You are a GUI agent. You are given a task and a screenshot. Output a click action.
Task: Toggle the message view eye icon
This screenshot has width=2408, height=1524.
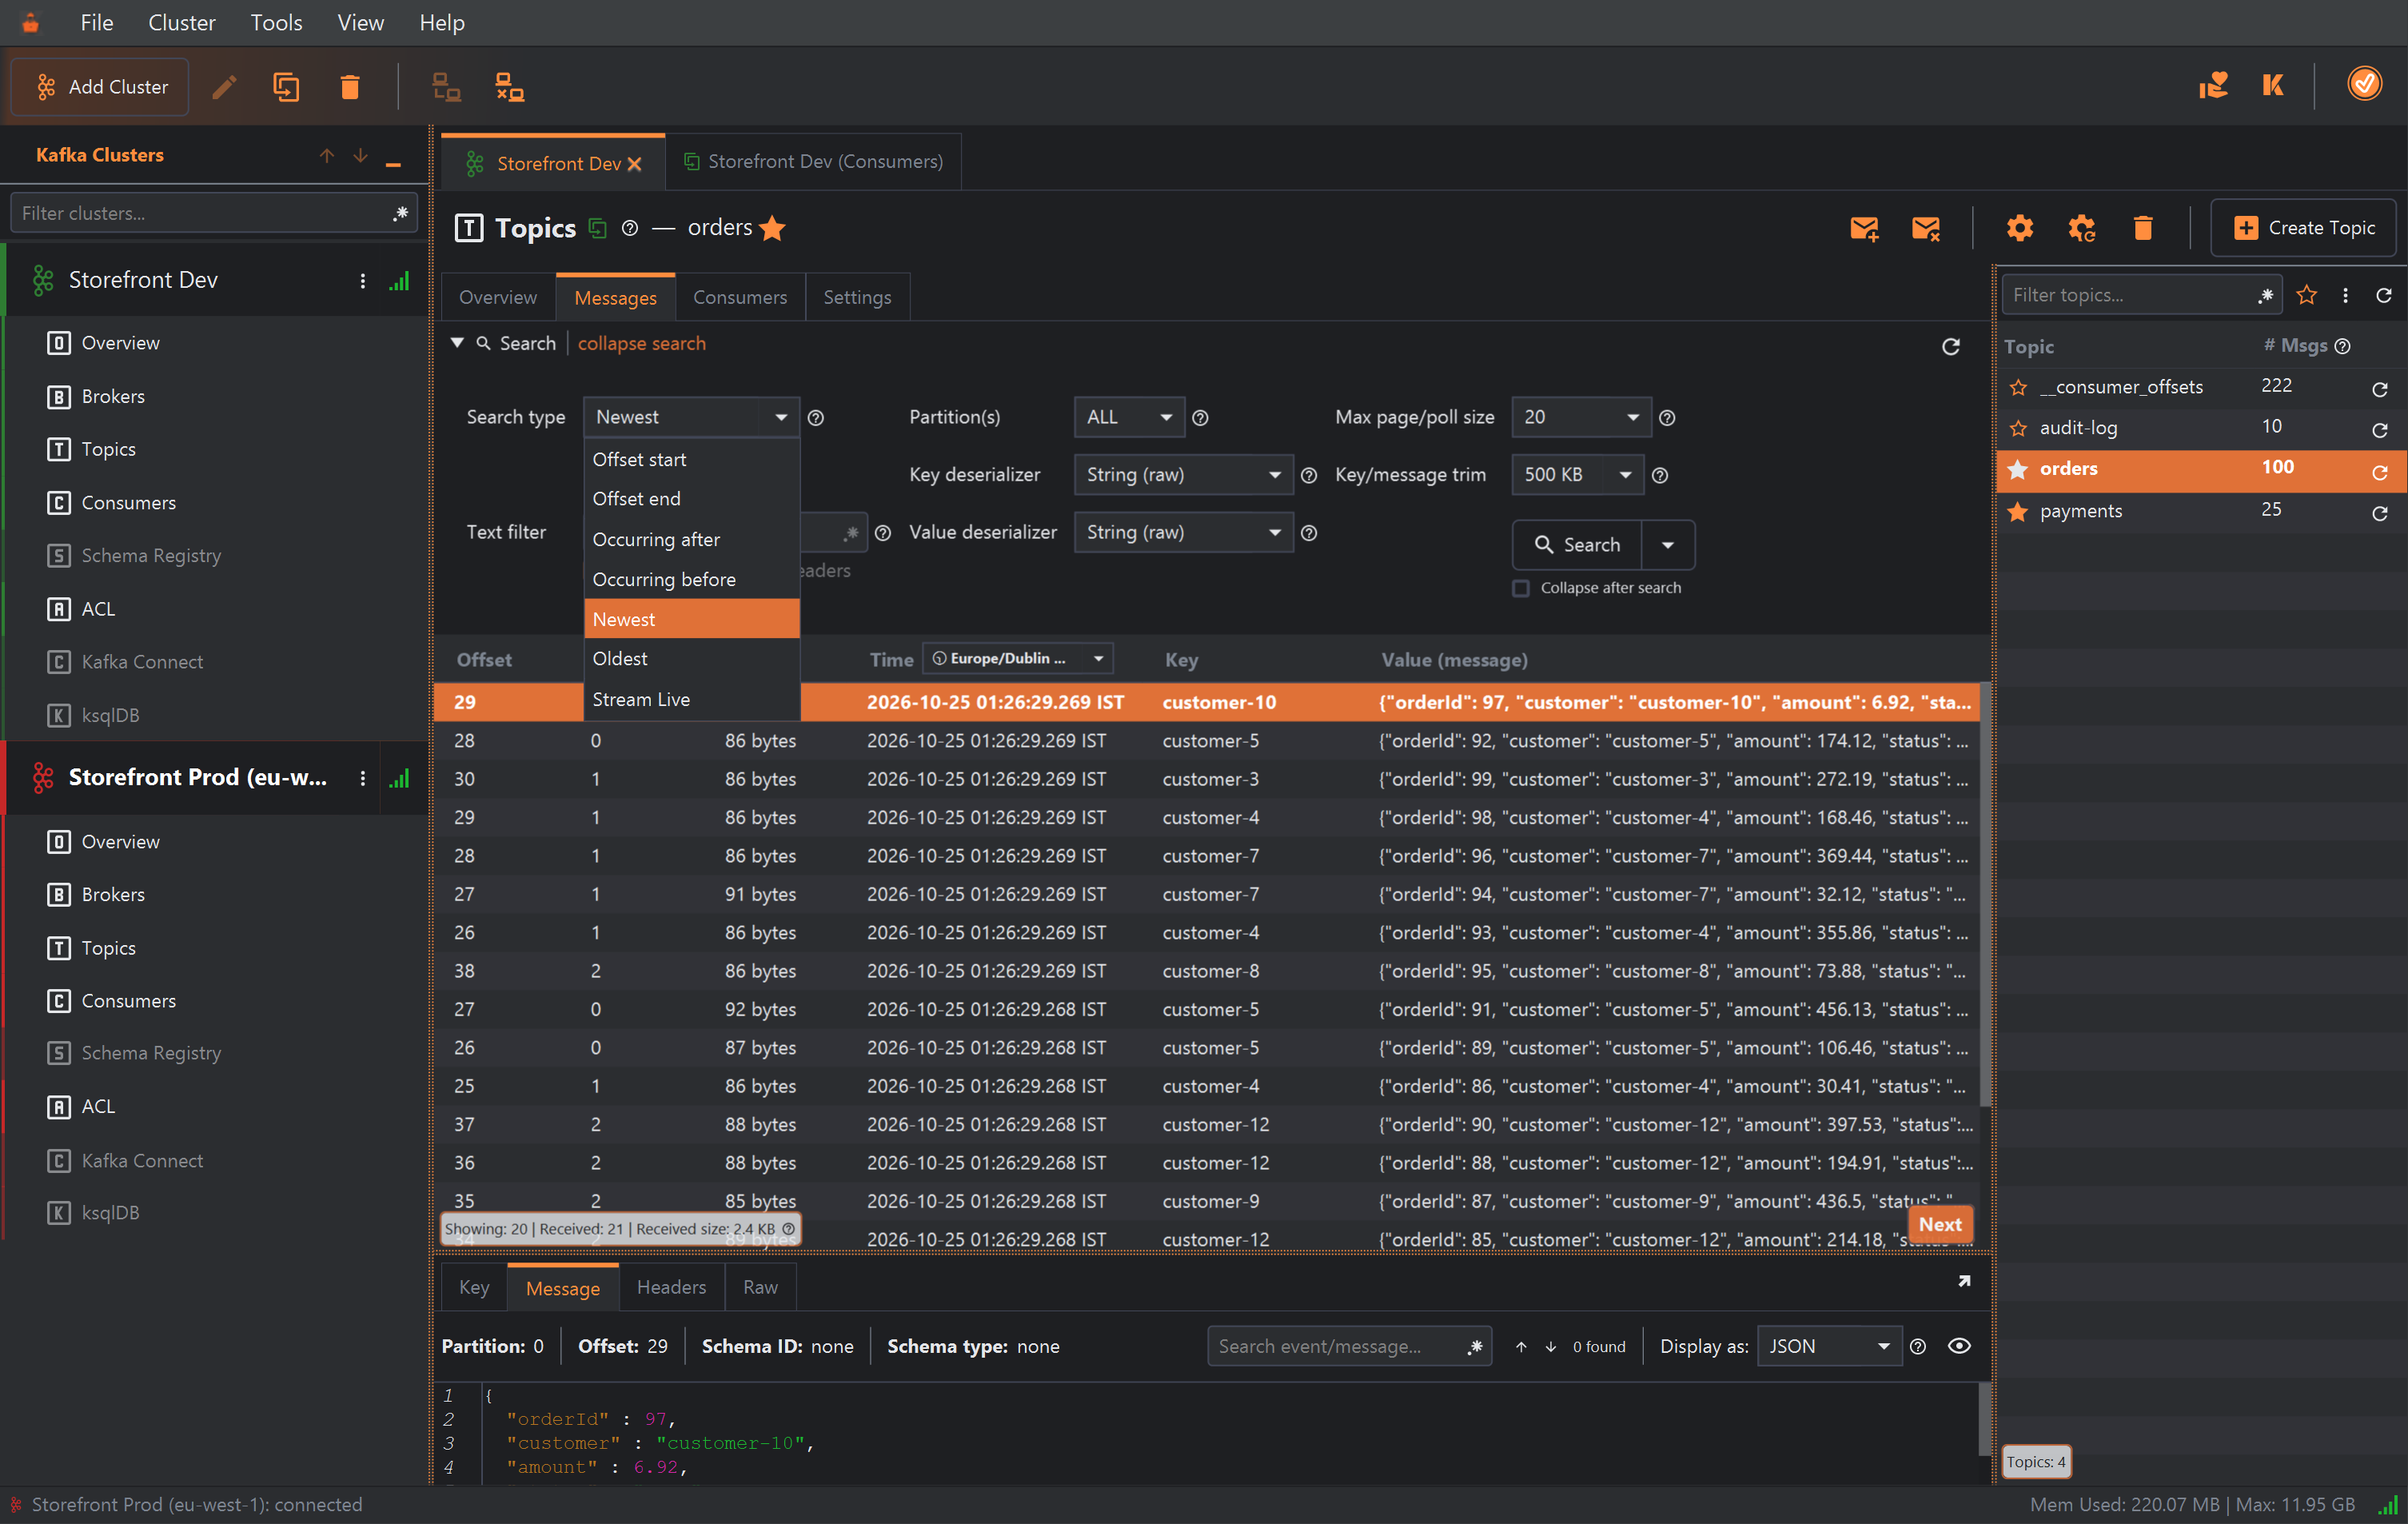(x=1958, y=1346)
